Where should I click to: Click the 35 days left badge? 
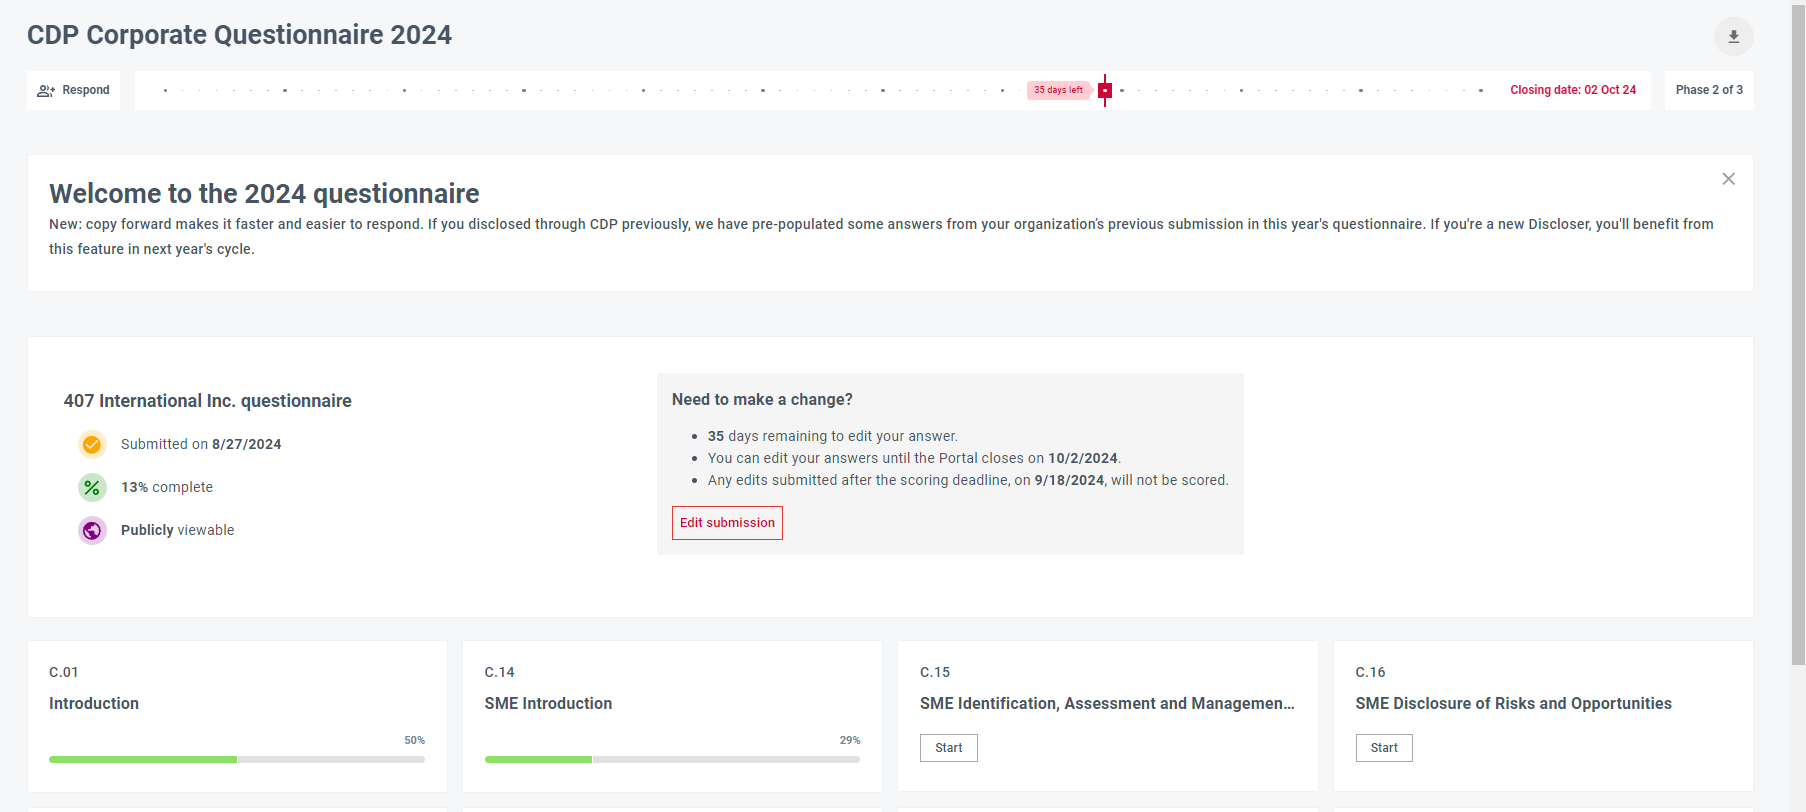tap(1058, 90)
